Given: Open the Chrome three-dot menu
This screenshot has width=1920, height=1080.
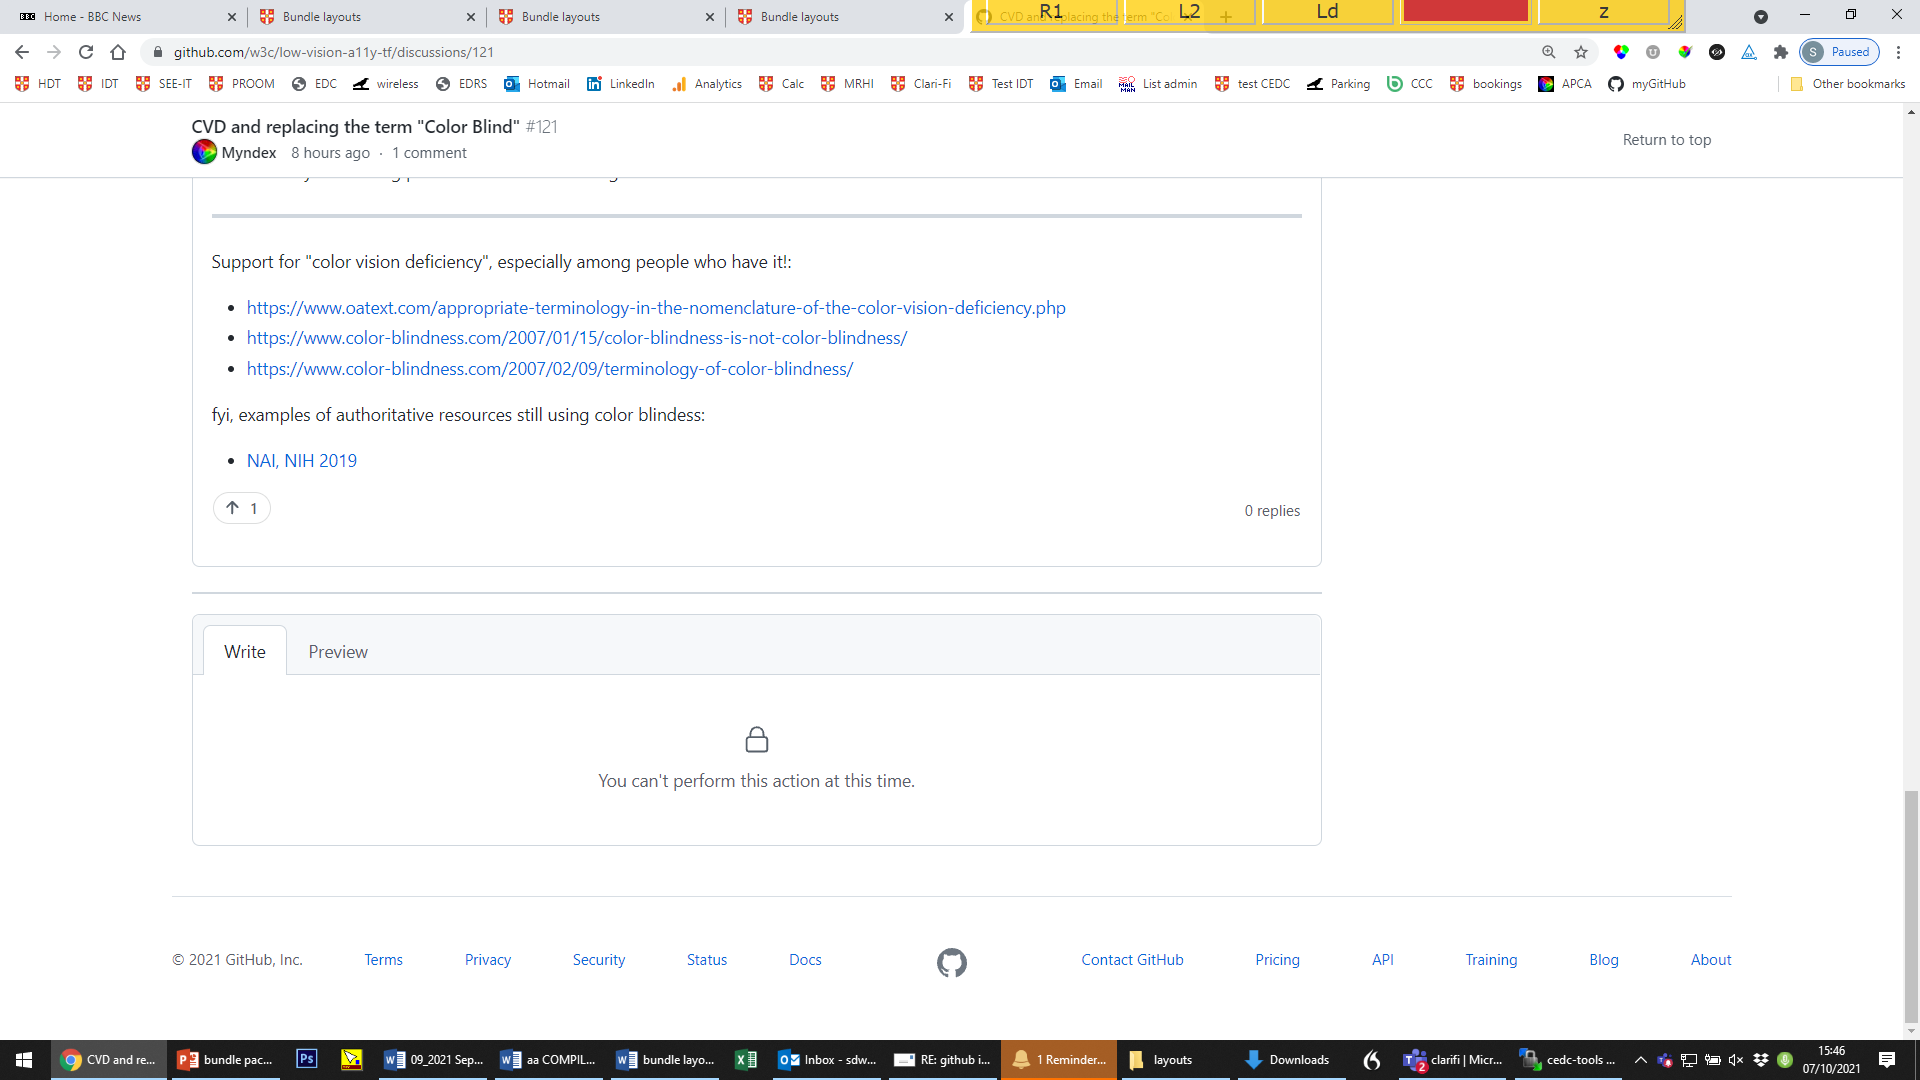Looking at the screenshot, I should (1899, 52).
